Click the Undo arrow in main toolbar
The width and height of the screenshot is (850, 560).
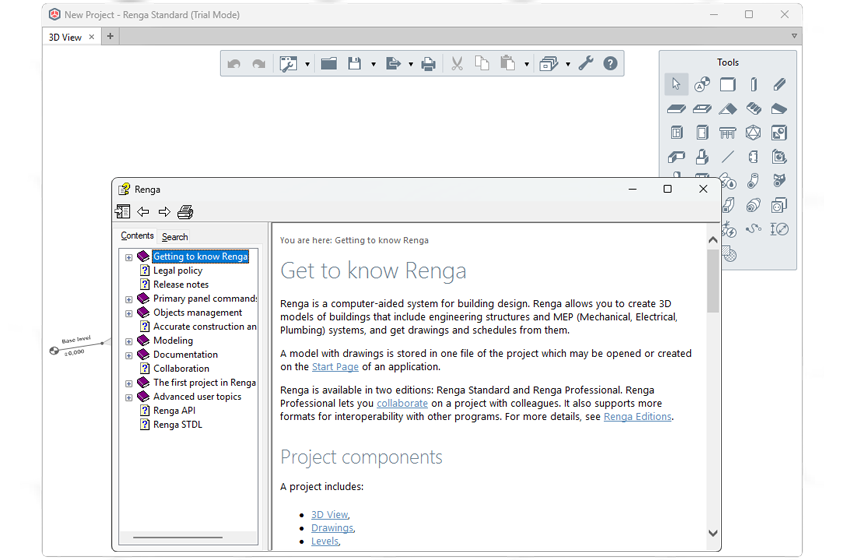234,64
